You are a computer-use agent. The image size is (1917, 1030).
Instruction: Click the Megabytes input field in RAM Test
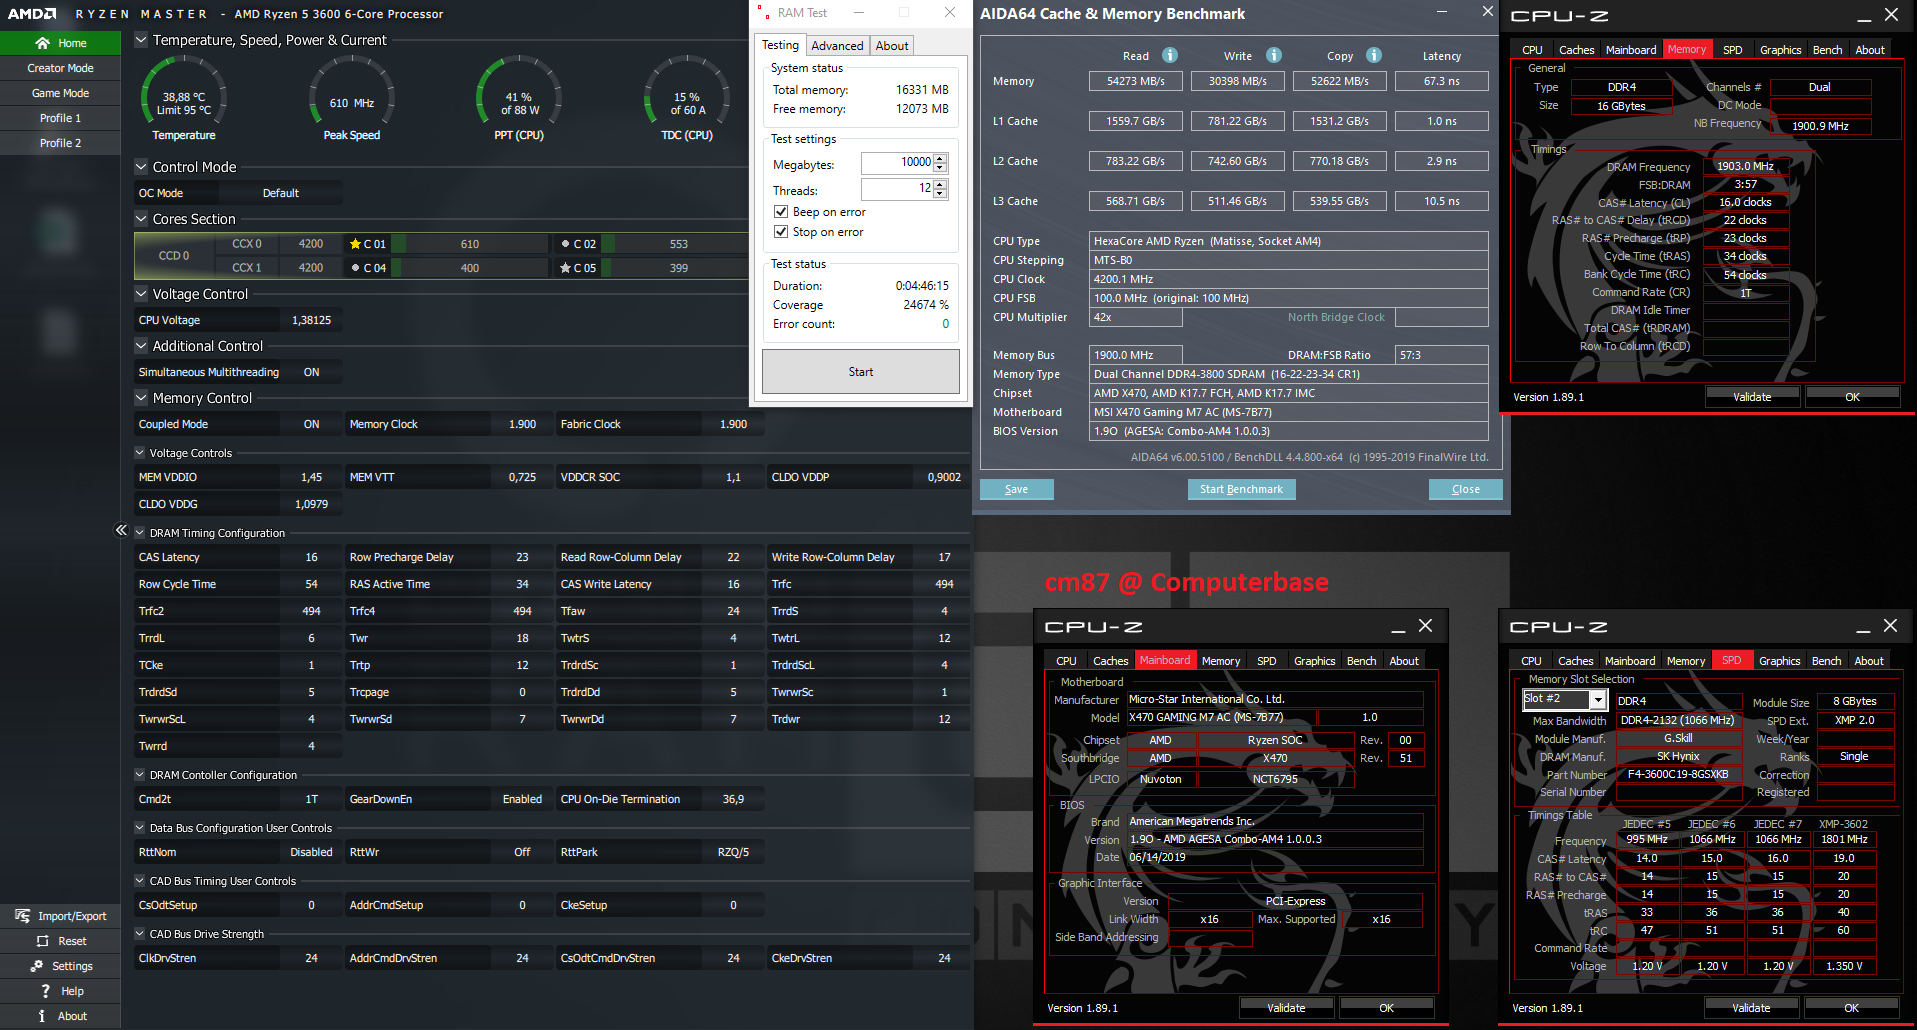point(897,163)
